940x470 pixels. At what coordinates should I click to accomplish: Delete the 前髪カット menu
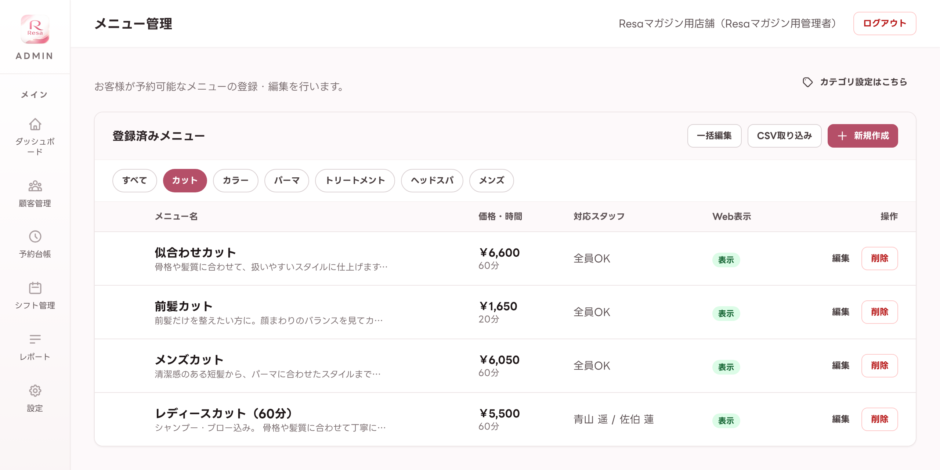(x=879, y=312)
